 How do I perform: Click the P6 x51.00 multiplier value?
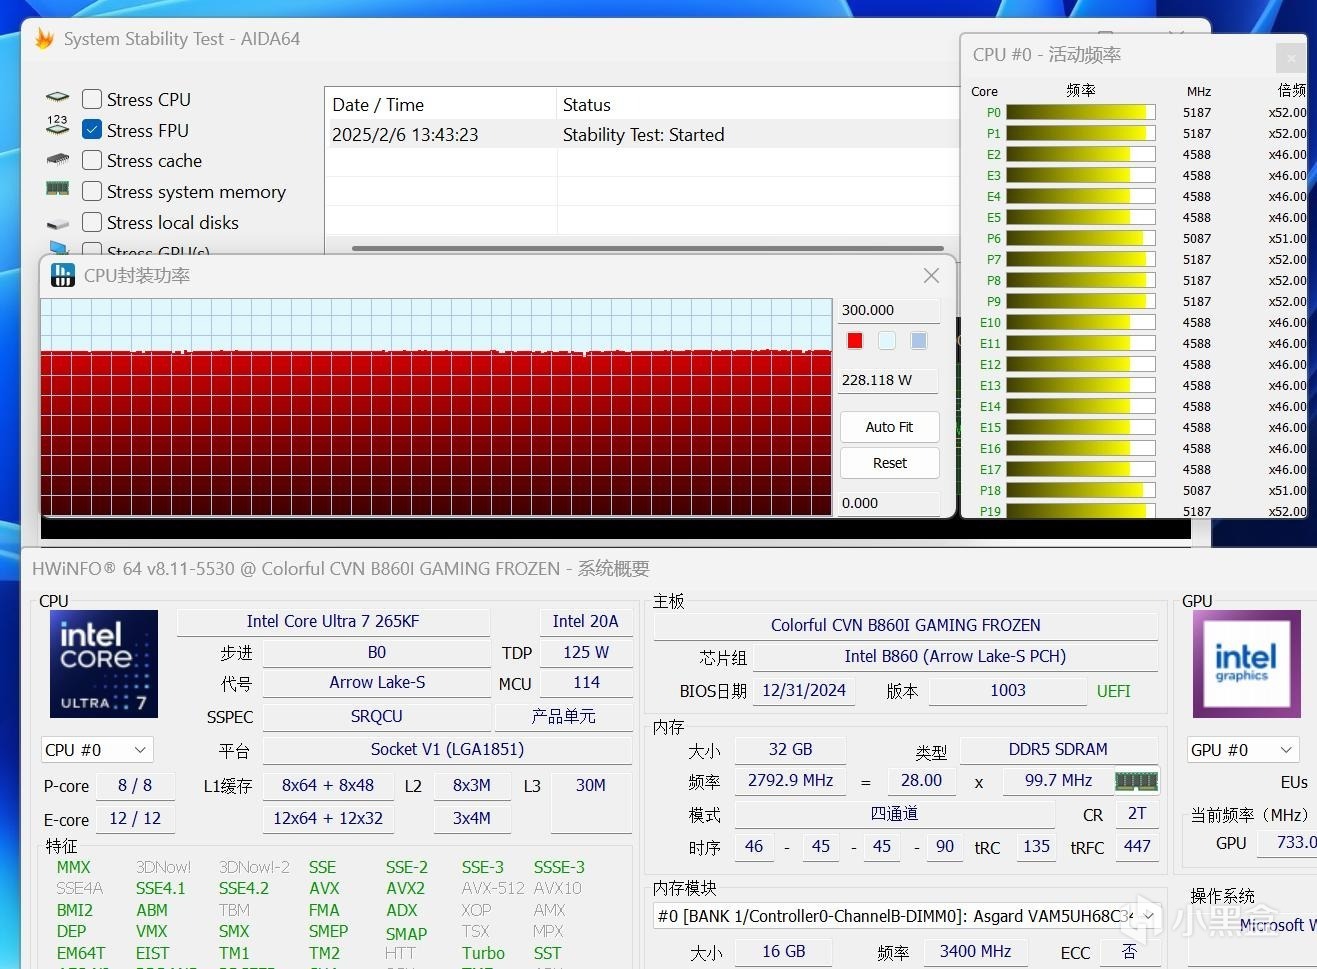pyautogui.click(x=1287, y=238)
